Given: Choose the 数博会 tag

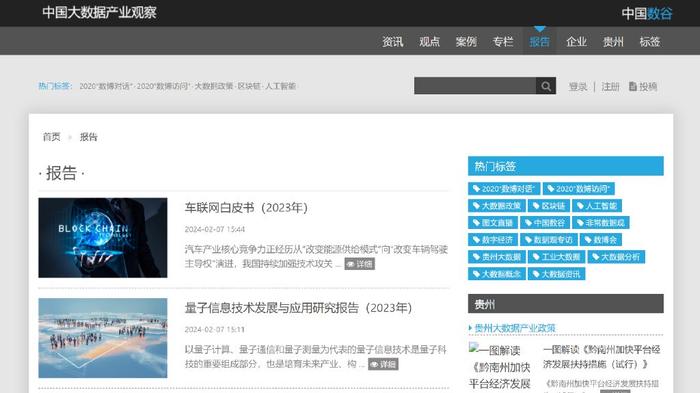Looking at the screenshot, I should pyautogui.click(x=601, y=240).
